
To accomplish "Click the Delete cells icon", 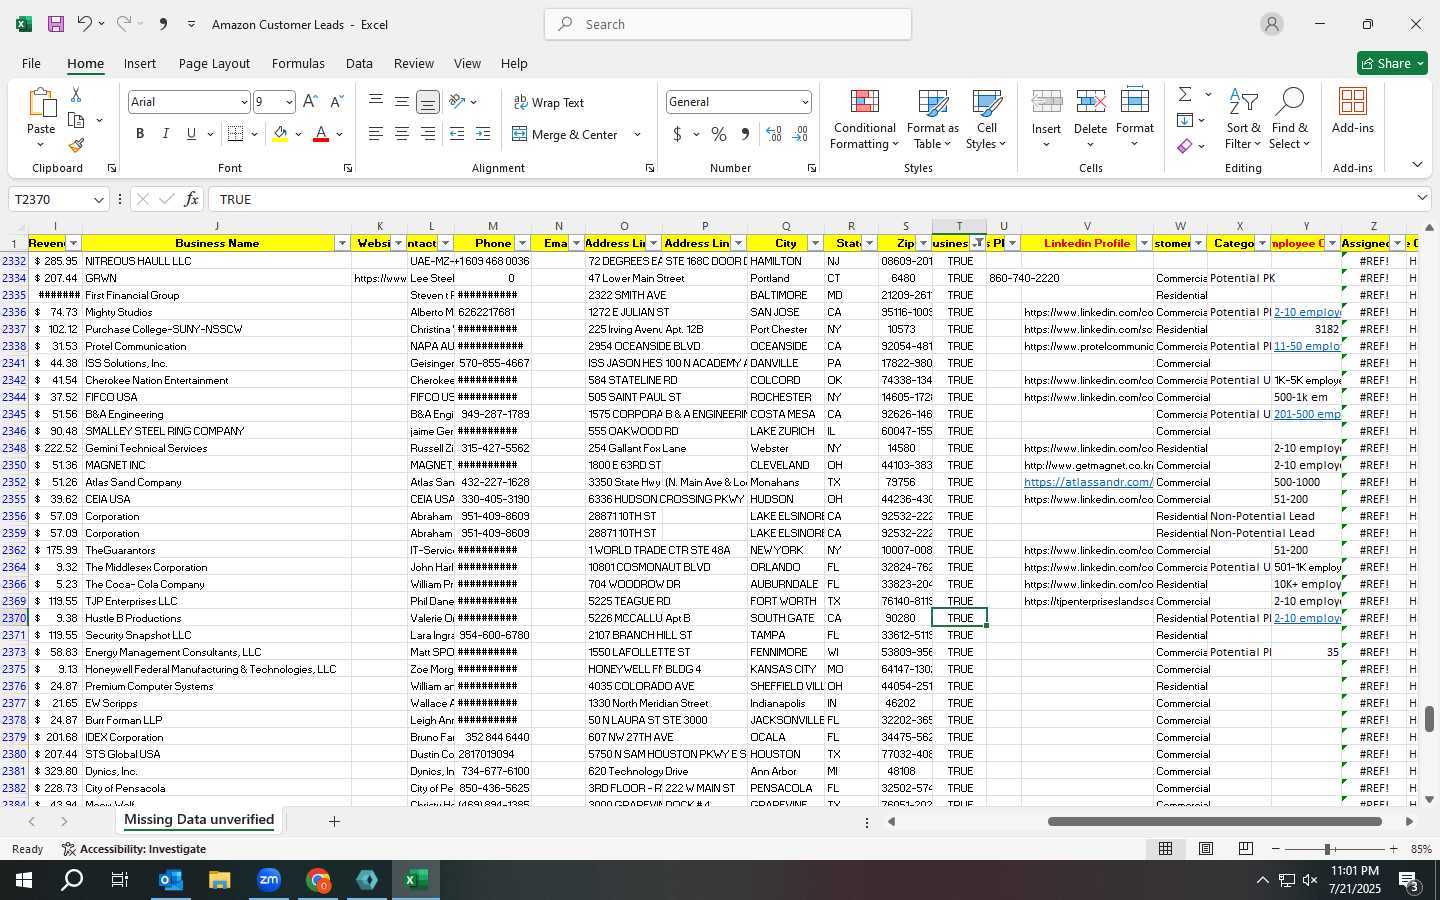I will [1090, 102].
